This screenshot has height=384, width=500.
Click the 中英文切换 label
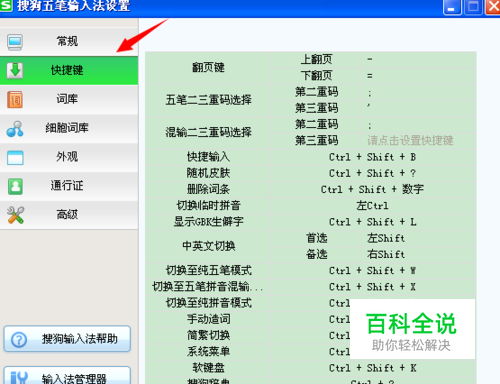point(208,246)
